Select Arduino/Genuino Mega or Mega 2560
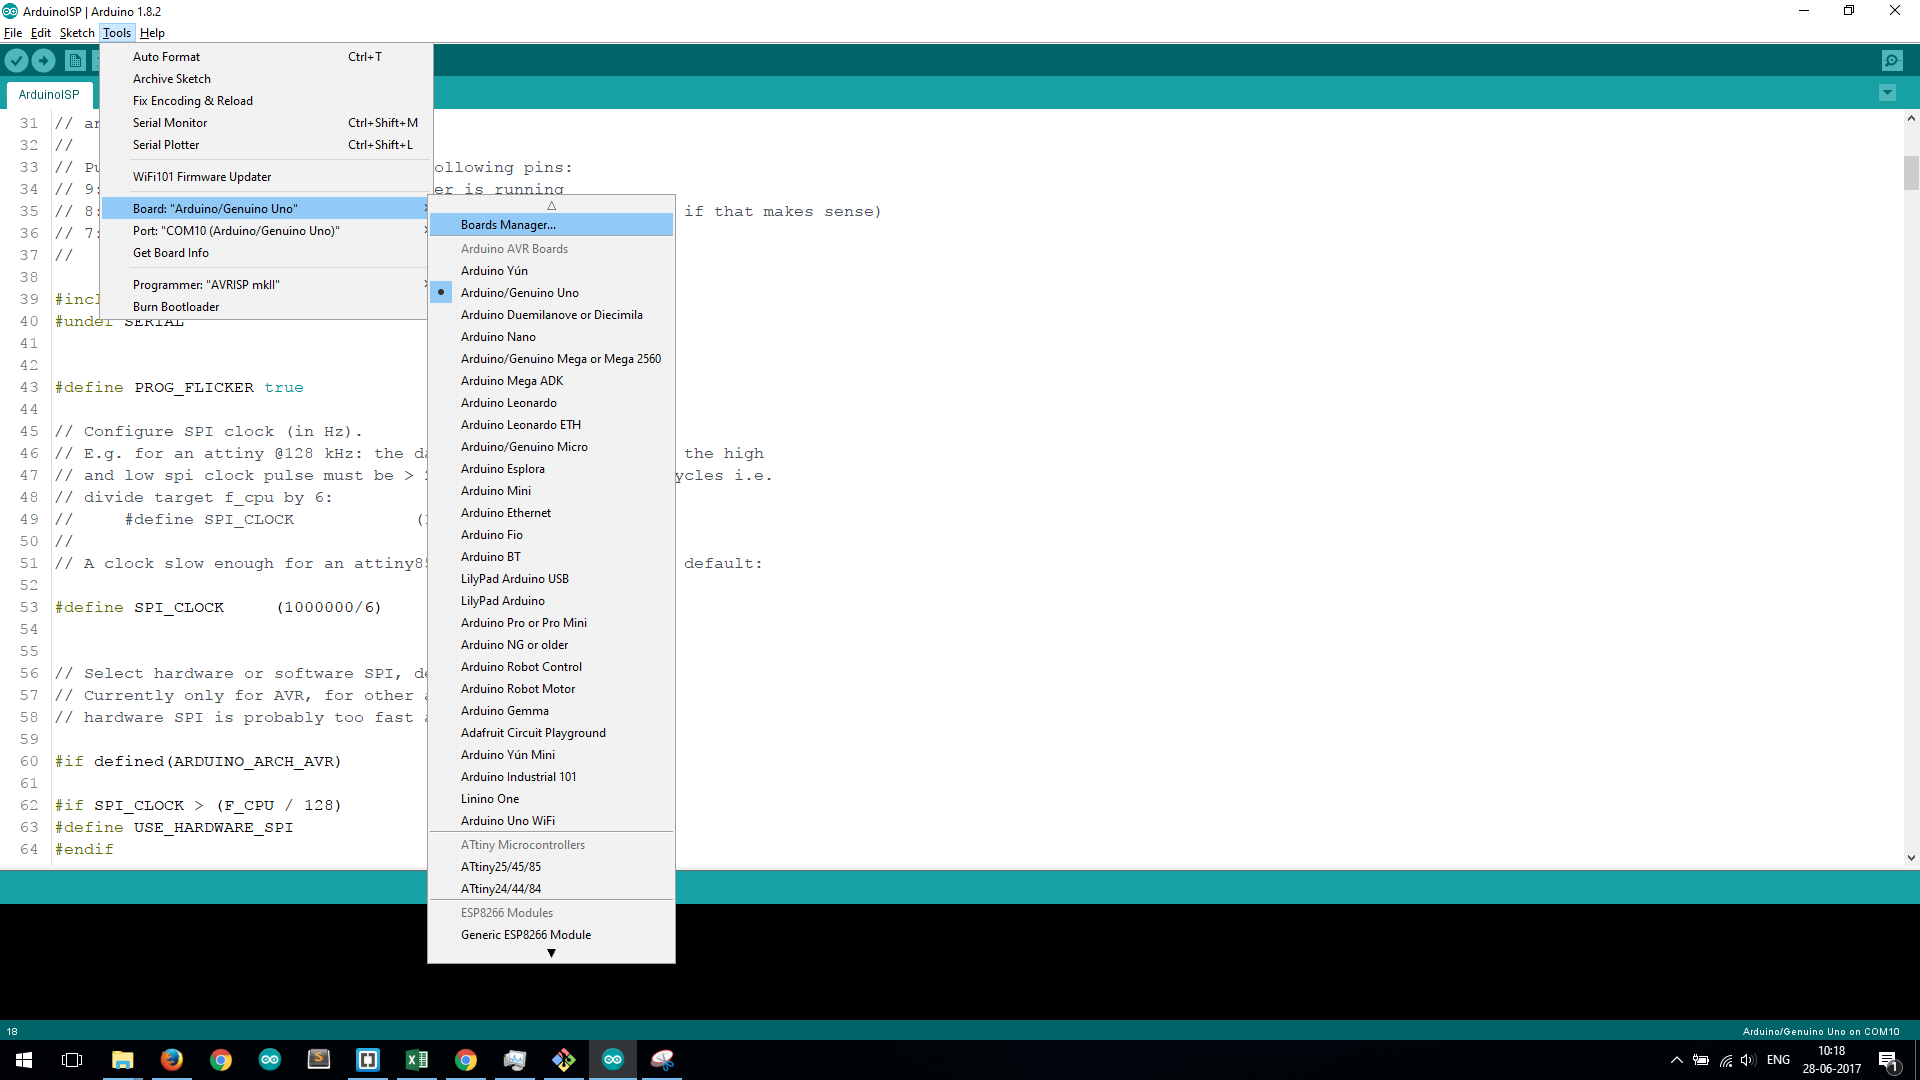Image resolution: width=1920 pixels, height=1080 pixels. 551,359
